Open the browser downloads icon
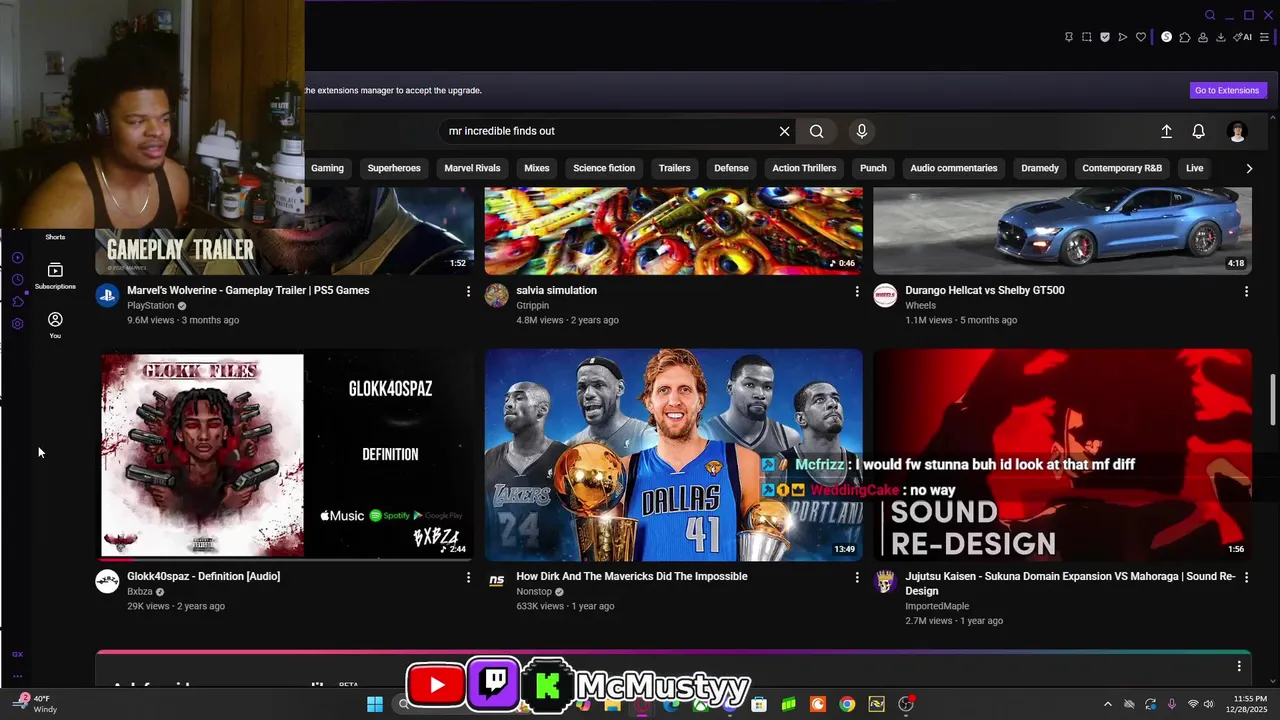The height and width of the screenshot is (720, 1280). click(1221, 37)
